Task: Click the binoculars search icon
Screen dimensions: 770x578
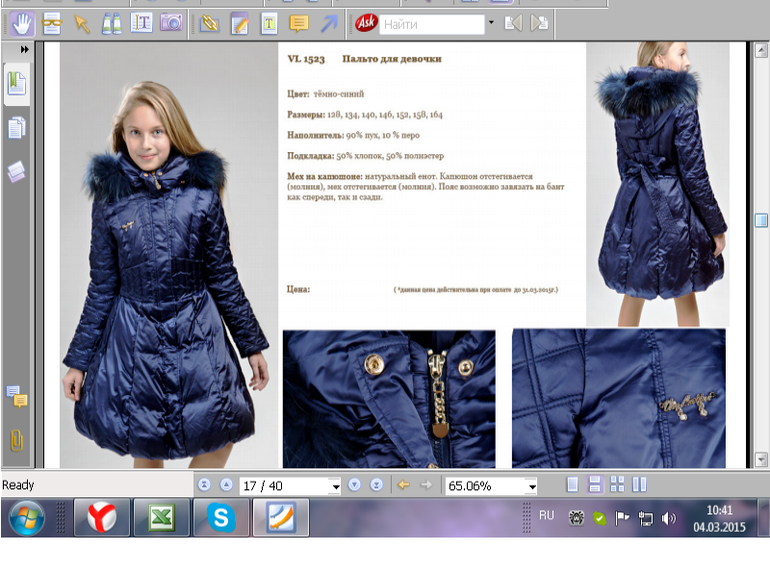Action: [x=112, y=23]
